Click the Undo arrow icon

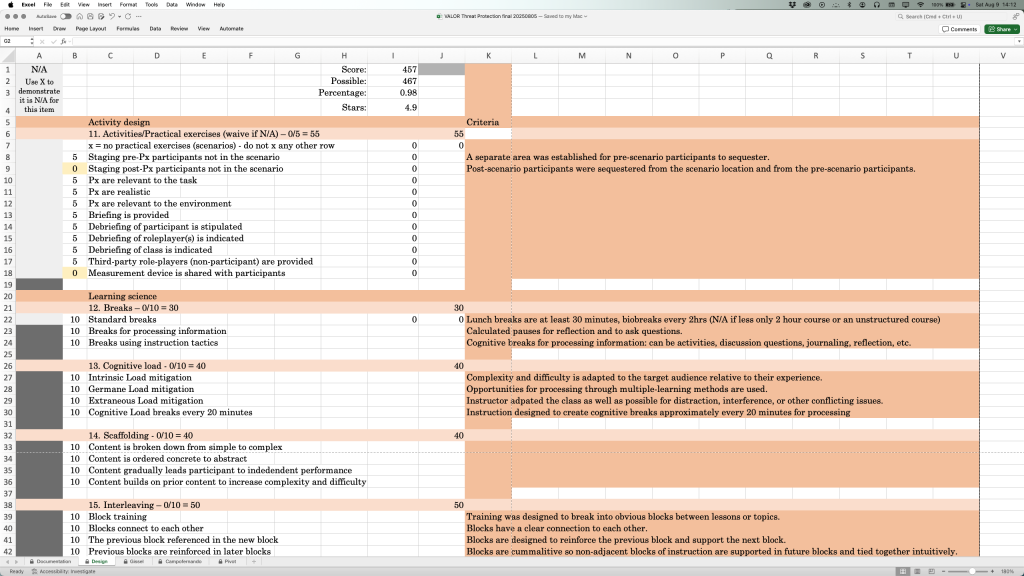click(112, 16)
